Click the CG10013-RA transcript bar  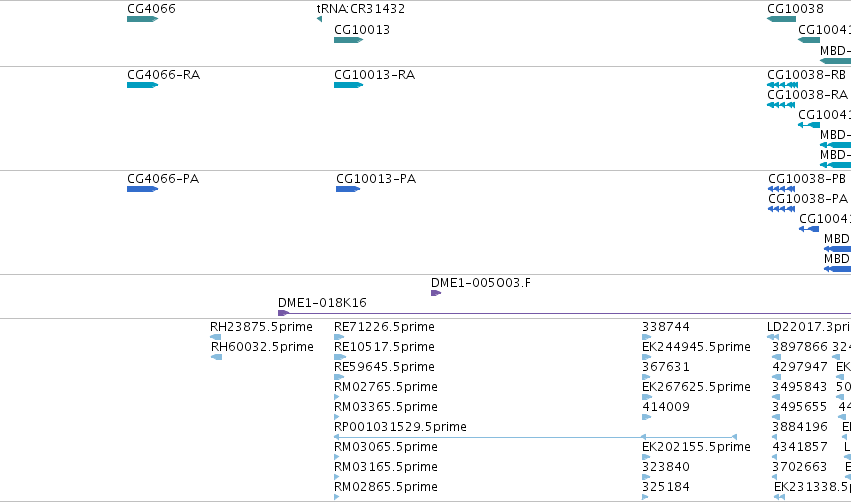click(348, 85)
